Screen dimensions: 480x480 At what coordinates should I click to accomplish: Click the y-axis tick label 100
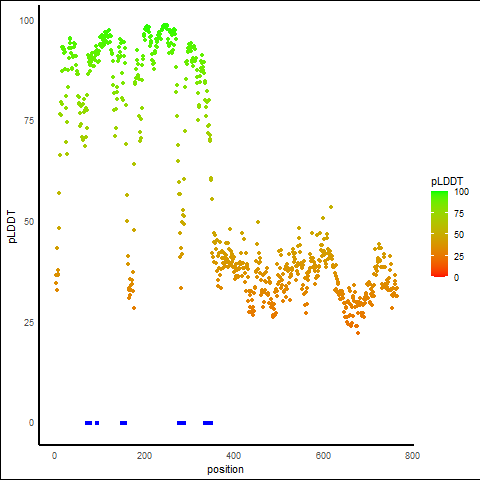27,21
